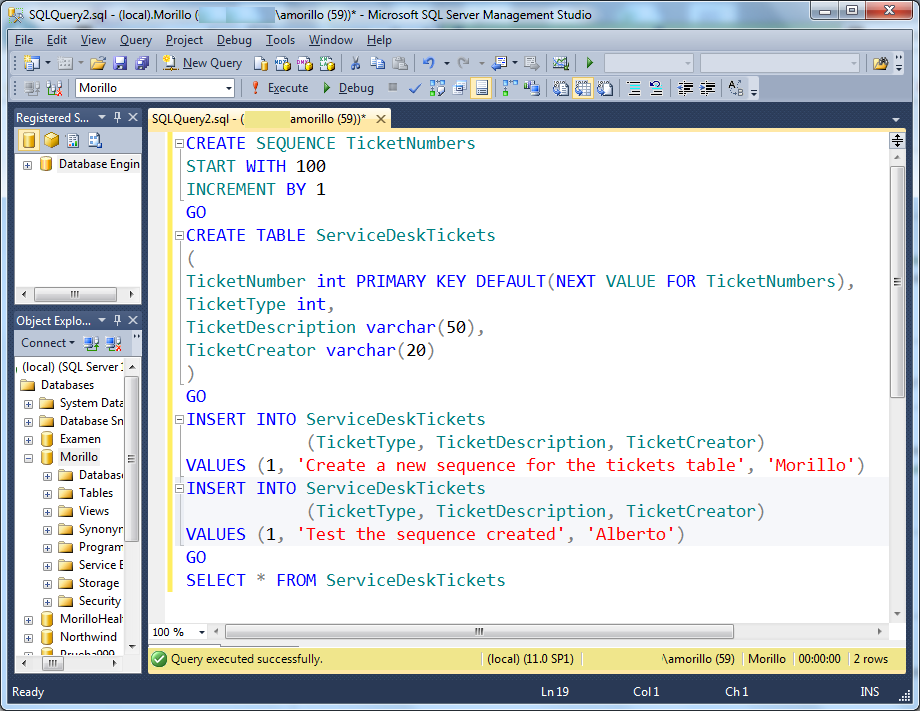The image size is (920, 711).
Task: Click the editor vertical scrollbar thumb
Action: [897, 282]
